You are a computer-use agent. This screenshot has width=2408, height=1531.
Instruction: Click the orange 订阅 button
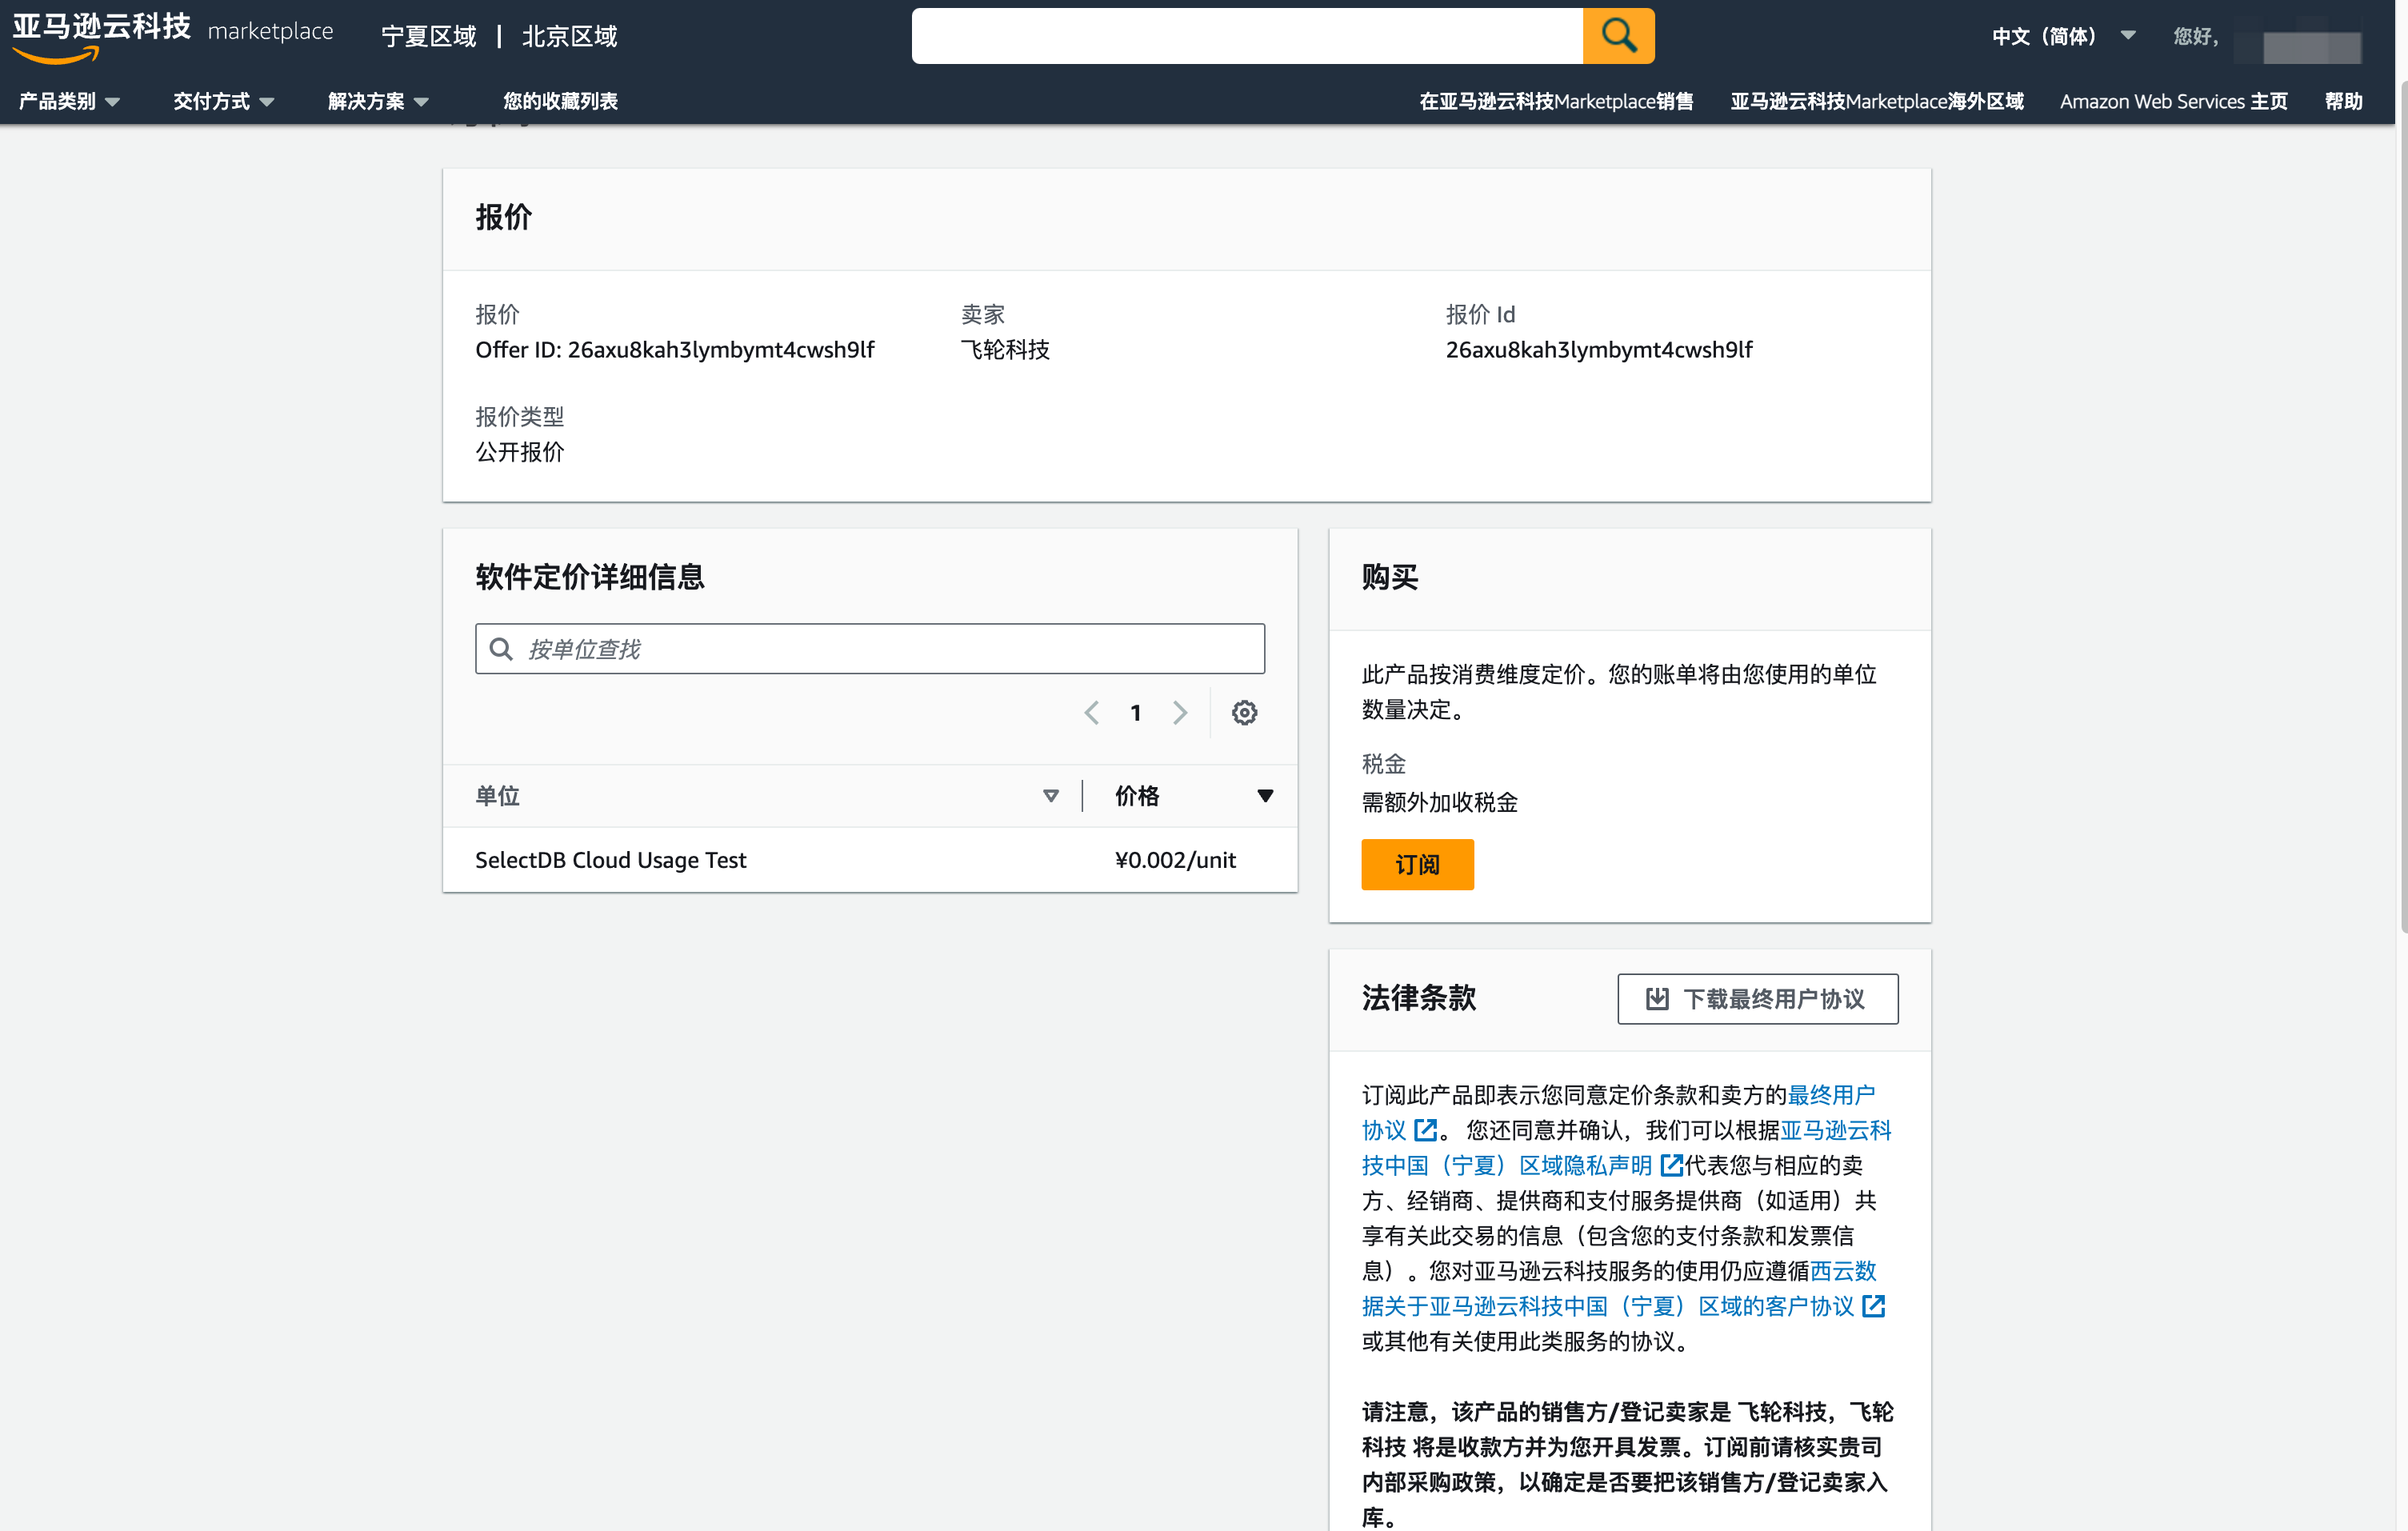point(1417,864)
